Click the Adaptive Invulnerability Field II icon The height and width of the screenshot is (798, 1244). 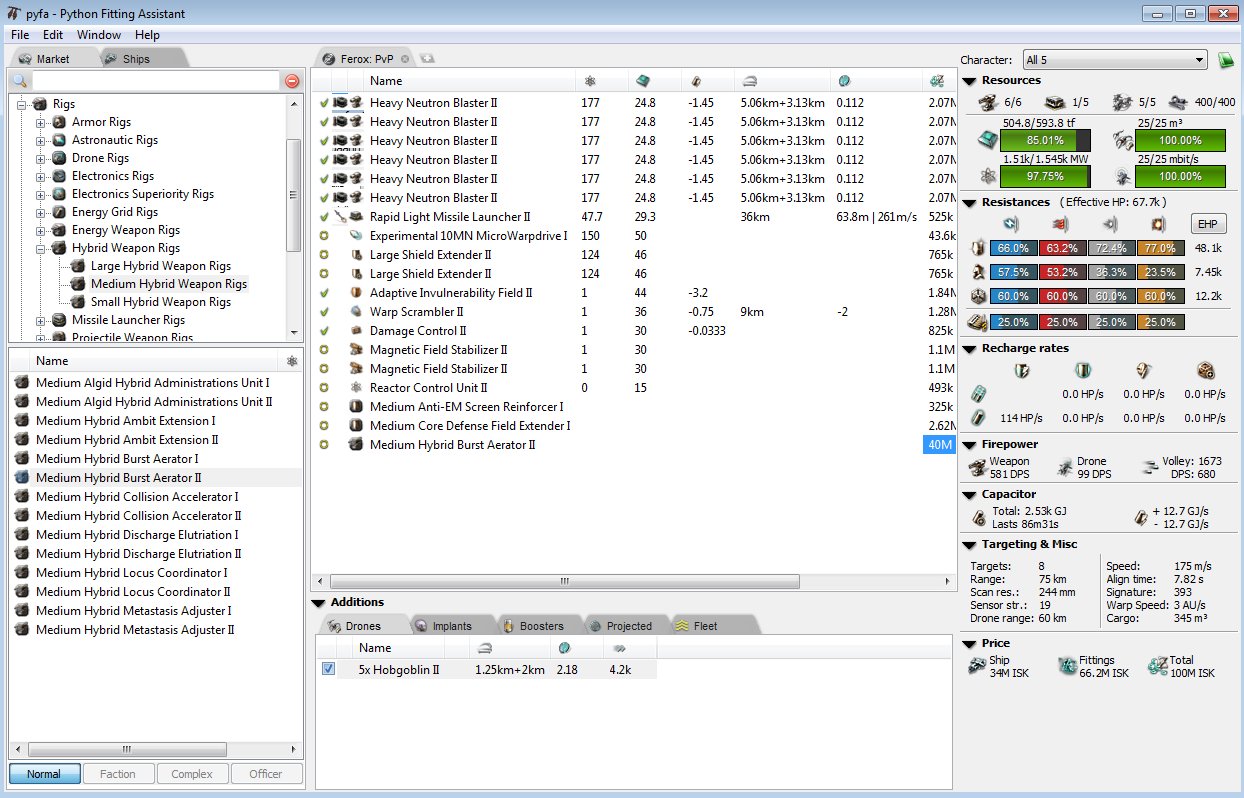pos(357,293)
